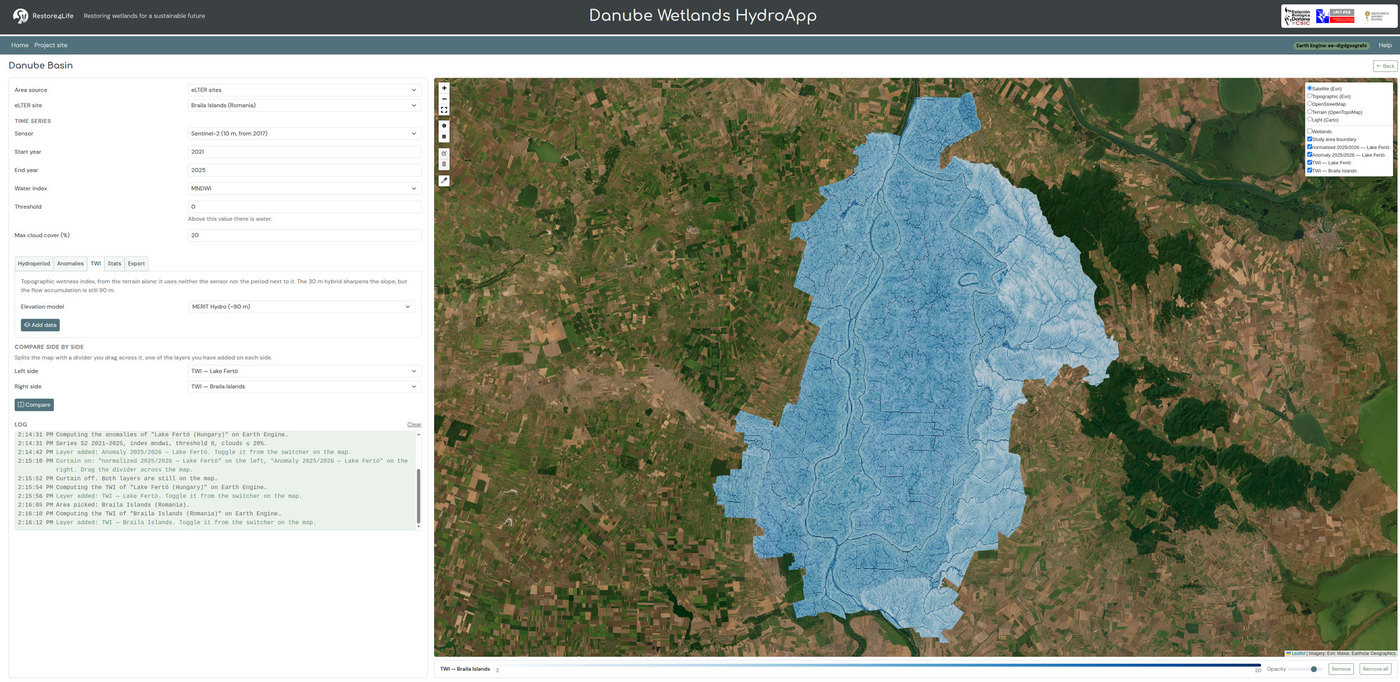1400x682 pixels.
Task: Click the End year field
Action: (x=304, y=170)
